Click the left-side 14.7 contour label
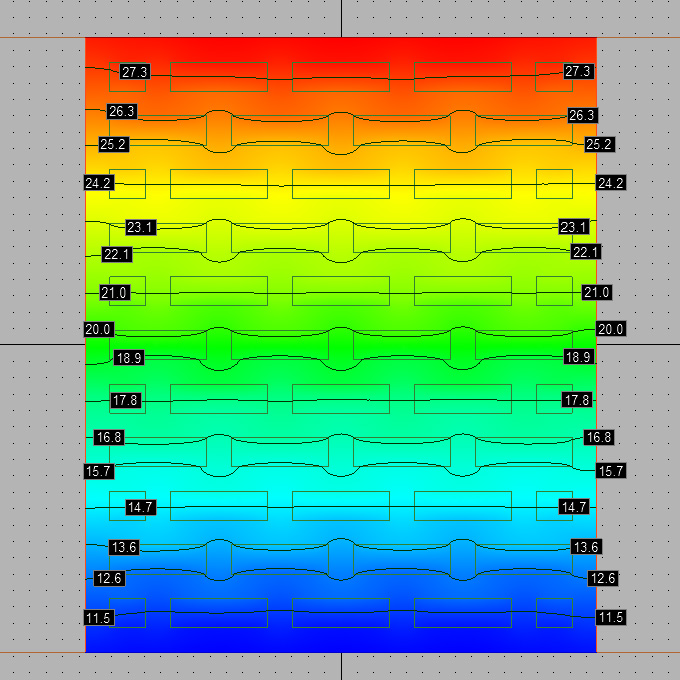 (141, 507)
